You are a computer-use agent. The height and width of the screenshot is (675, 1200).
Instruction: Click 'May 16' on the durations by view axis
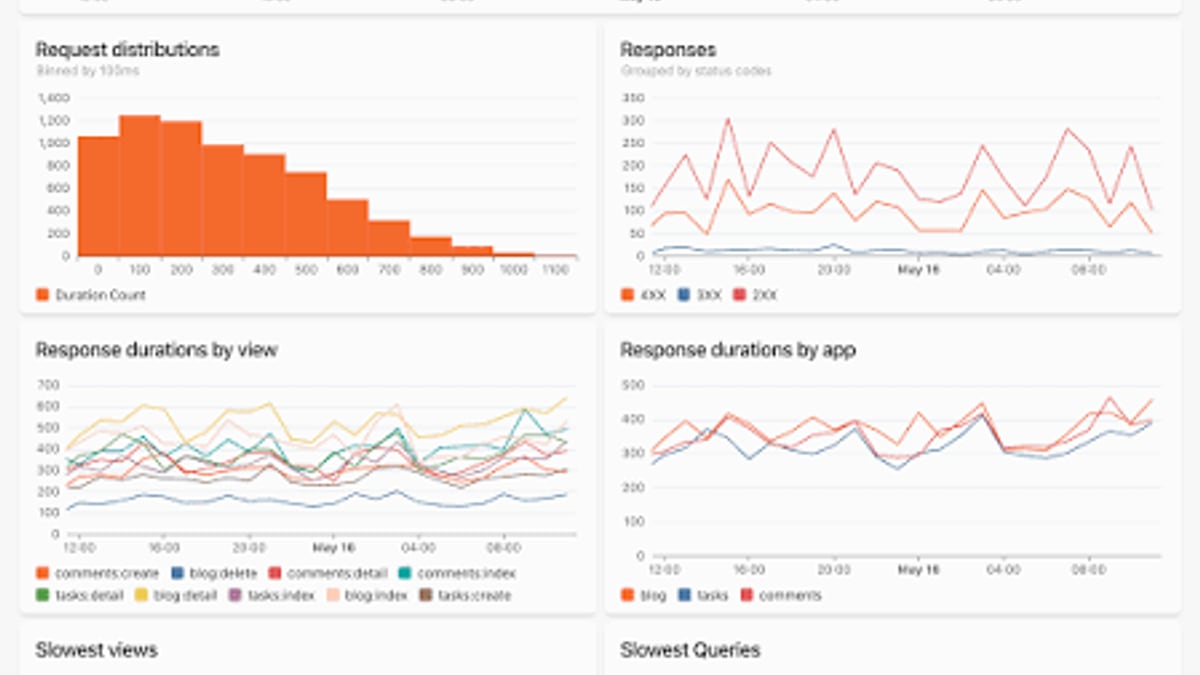pyautogui.click(x=335, y=548)
